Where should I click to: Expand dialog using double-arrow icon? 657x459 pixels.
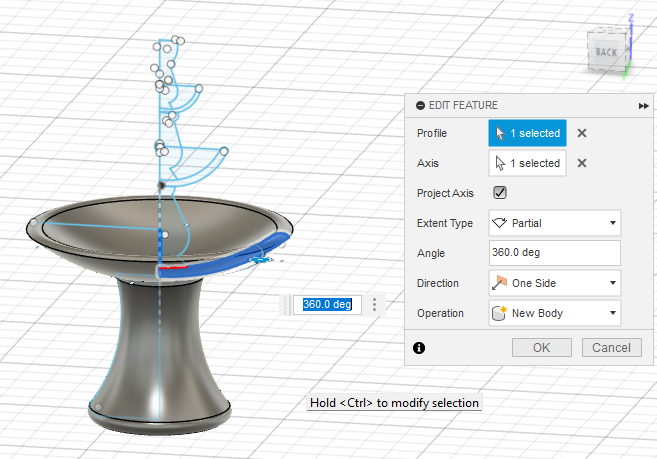coord(643,106)
